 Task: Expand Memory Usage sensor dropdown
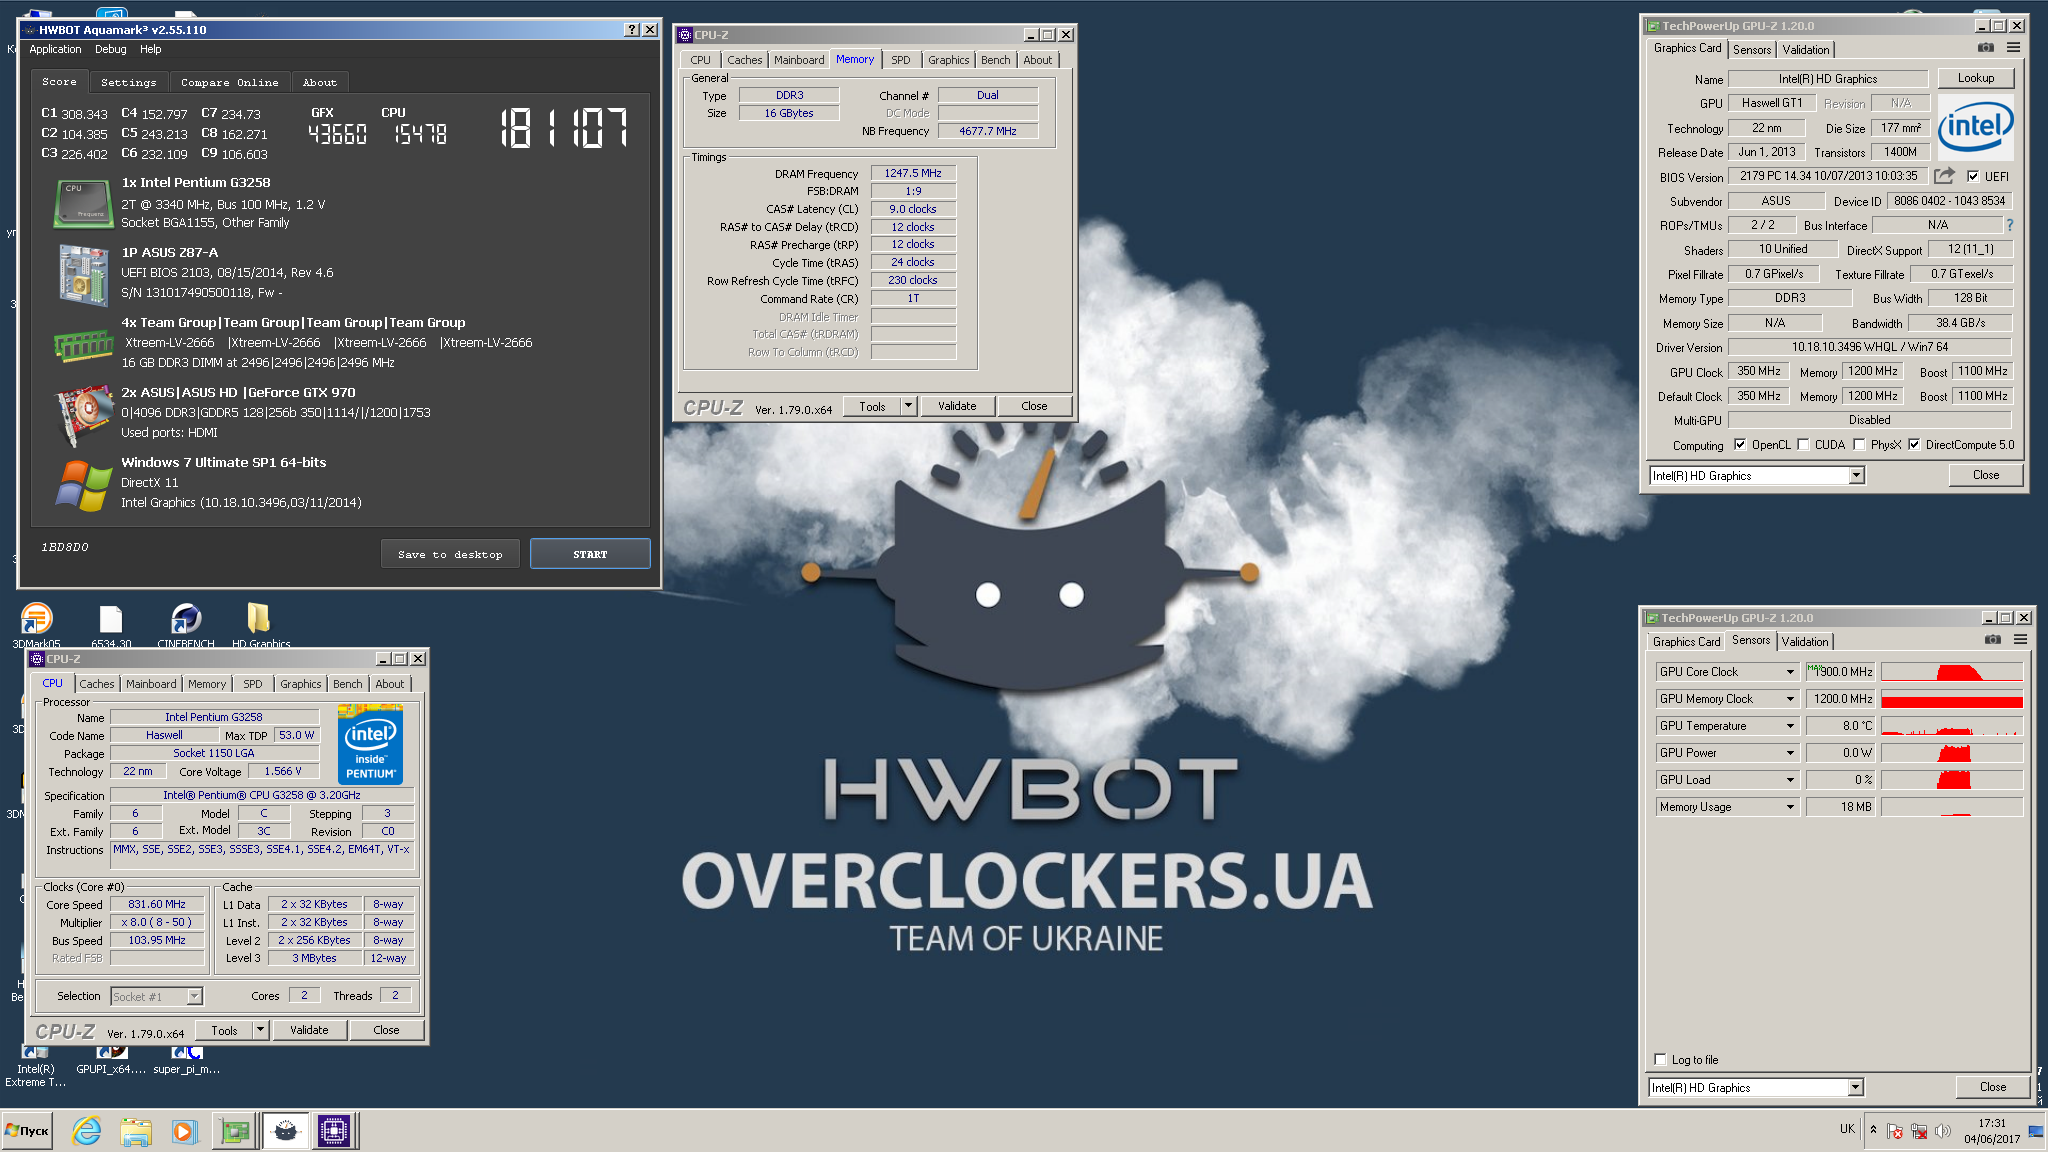click(x=1790, y=807)
